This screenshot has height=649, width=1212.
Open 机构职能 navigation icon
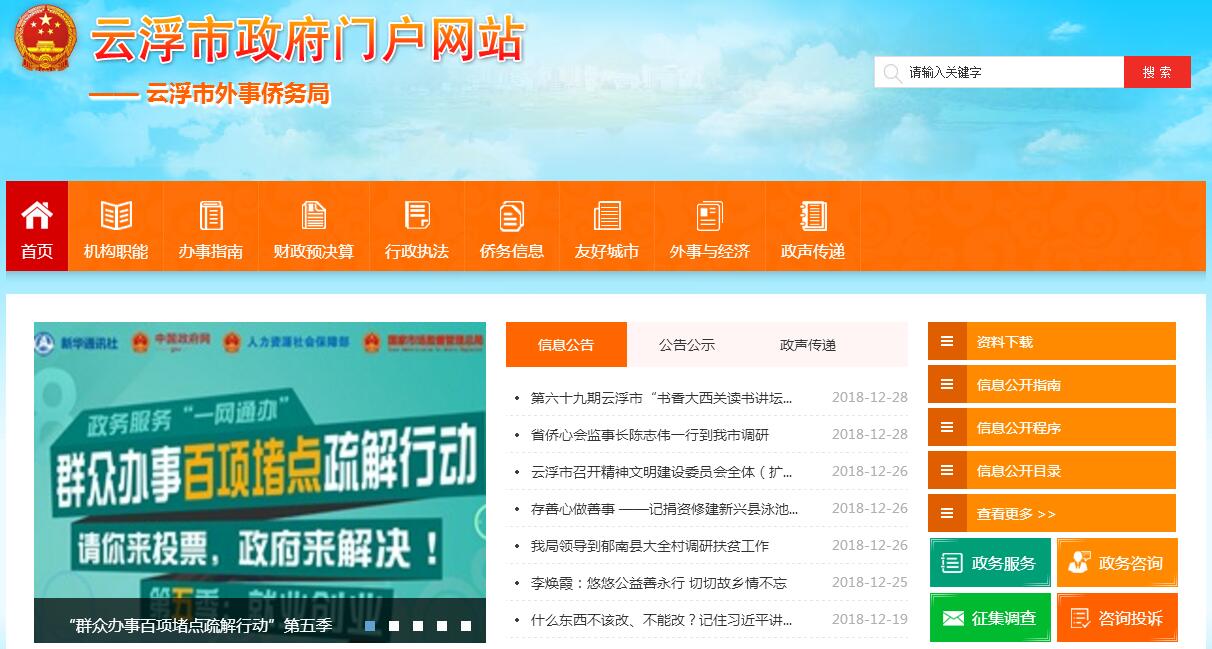click(x=116, y=215)
